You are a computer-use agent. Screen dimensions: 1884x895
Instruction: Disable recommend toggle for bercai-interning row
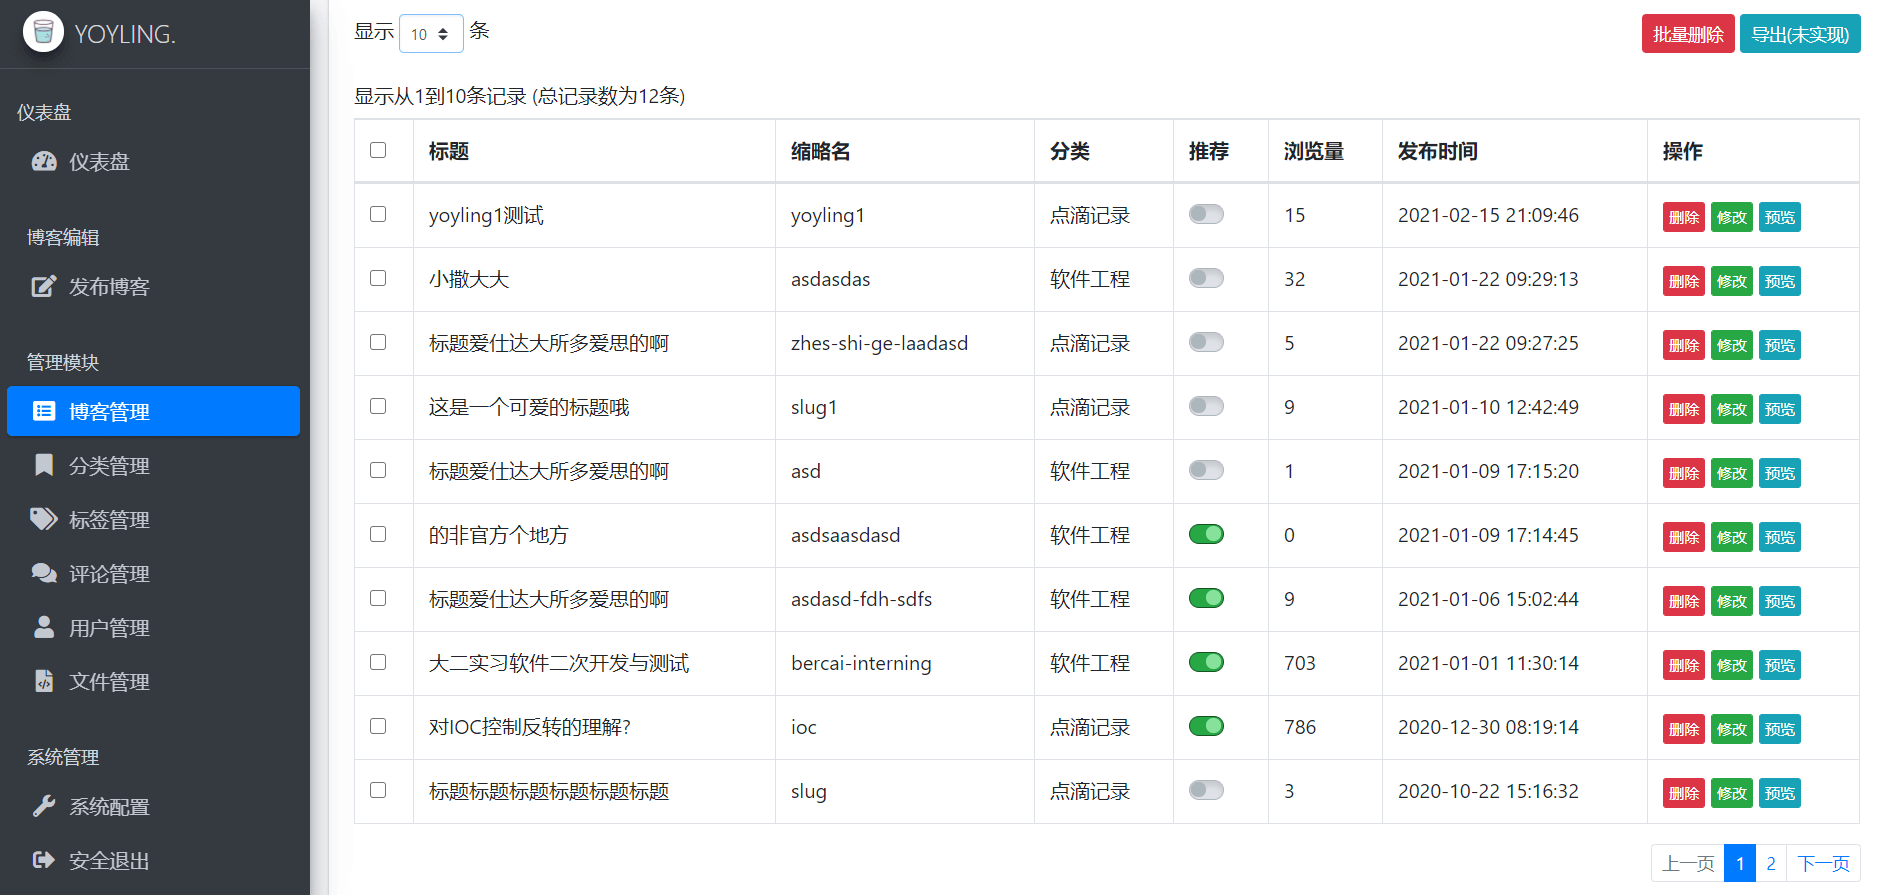(1206, 662)
